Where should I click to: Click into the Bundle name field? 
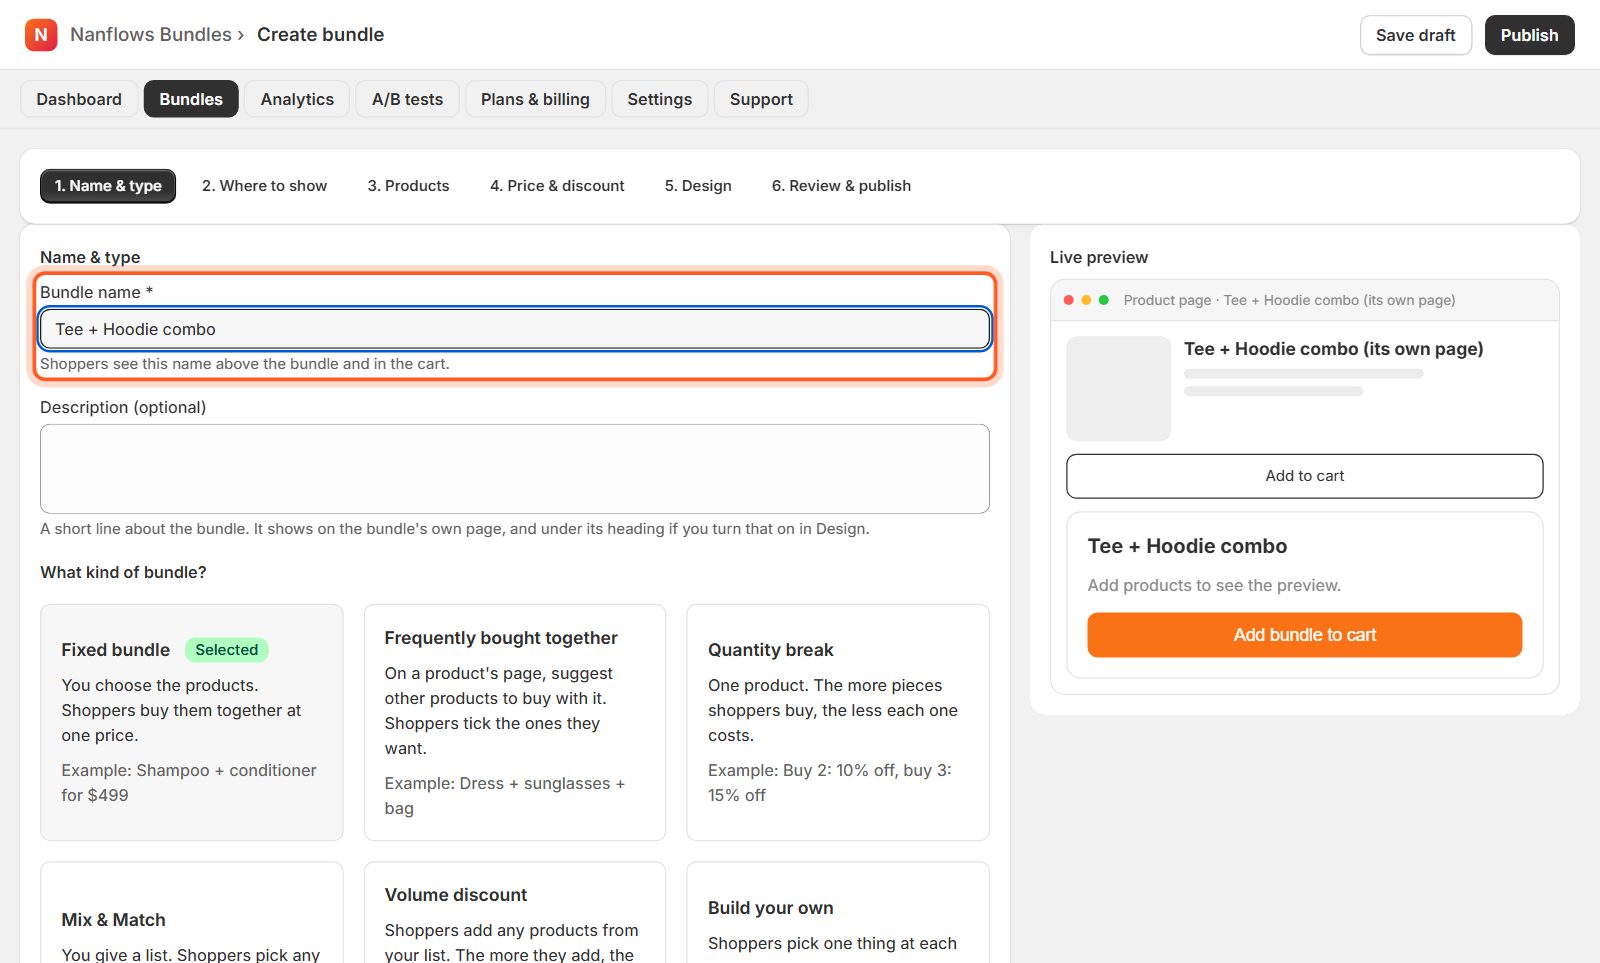coord(515,329)
